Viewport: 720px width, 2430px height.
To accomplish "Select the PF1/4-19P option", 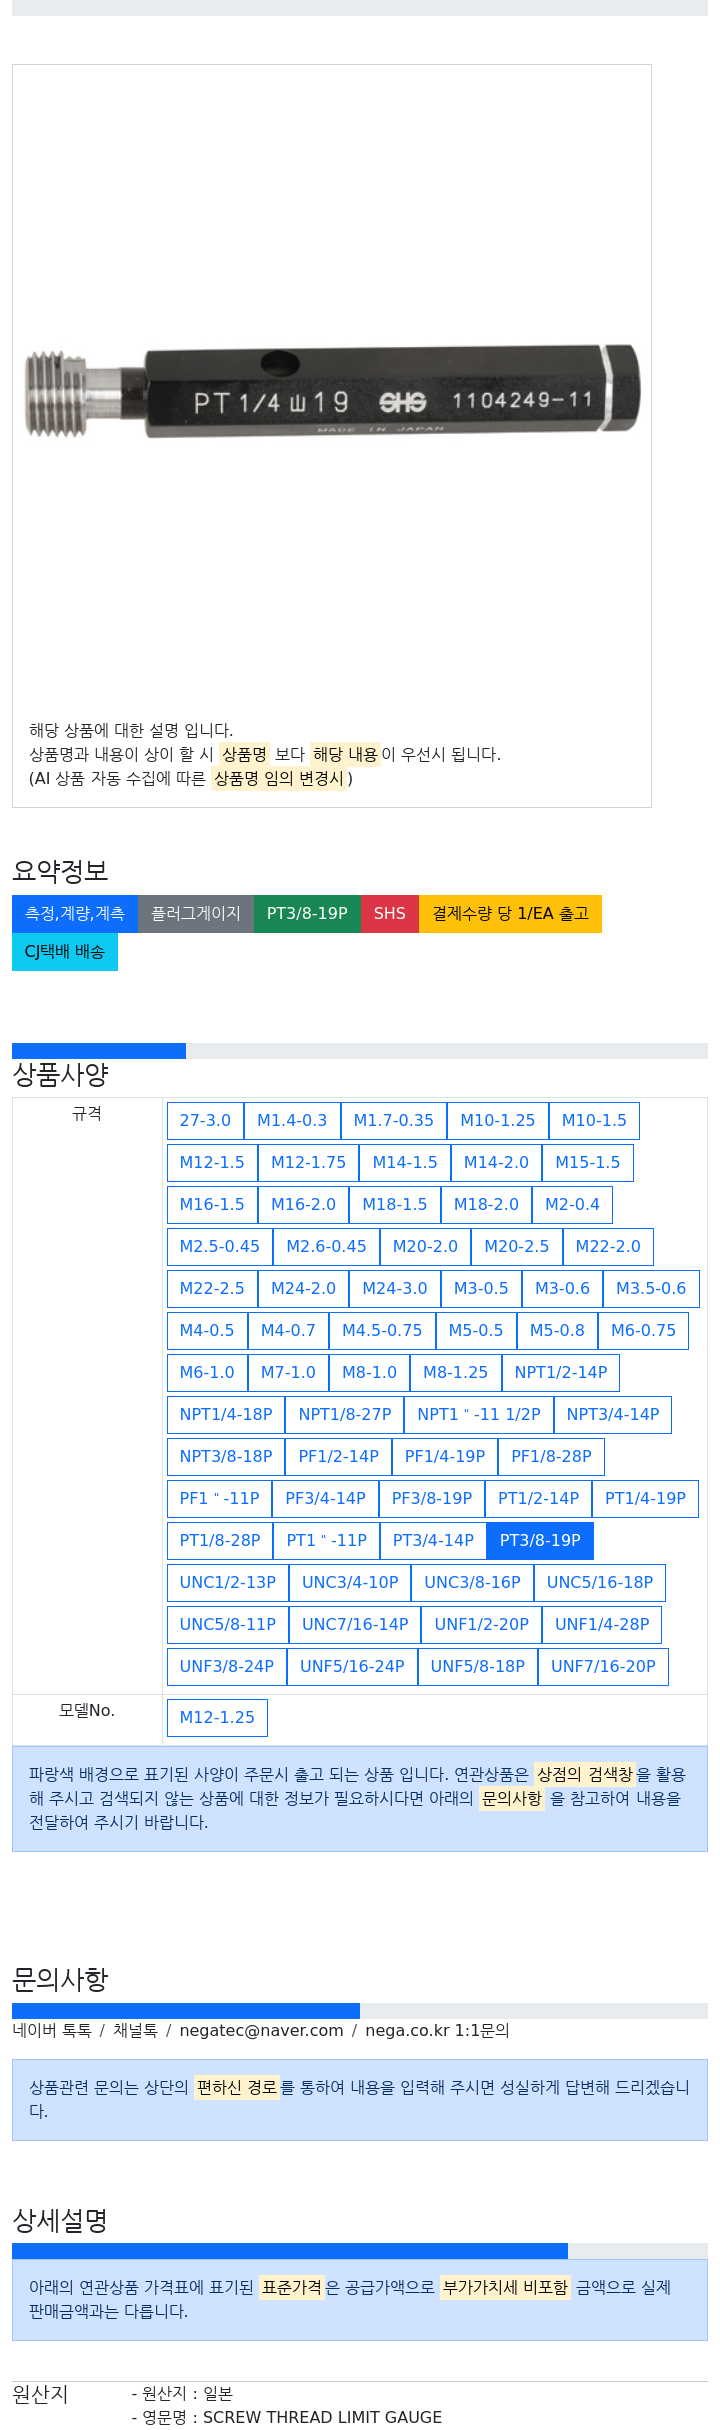I will point(445,1456).
